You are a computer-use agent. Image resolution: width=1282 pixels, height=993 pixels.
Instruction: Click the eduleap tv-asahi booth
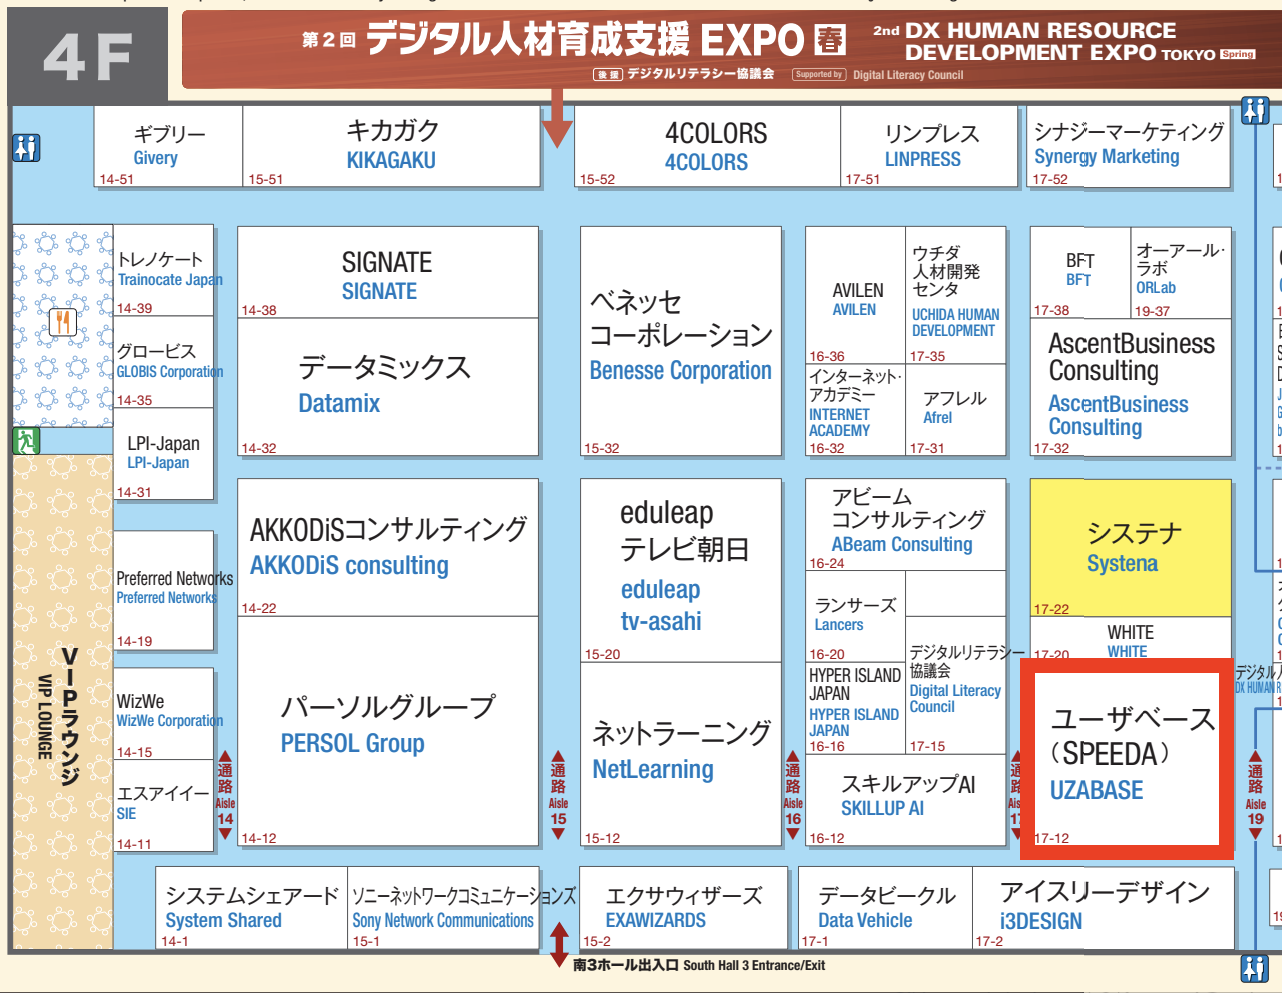(681, 571)
